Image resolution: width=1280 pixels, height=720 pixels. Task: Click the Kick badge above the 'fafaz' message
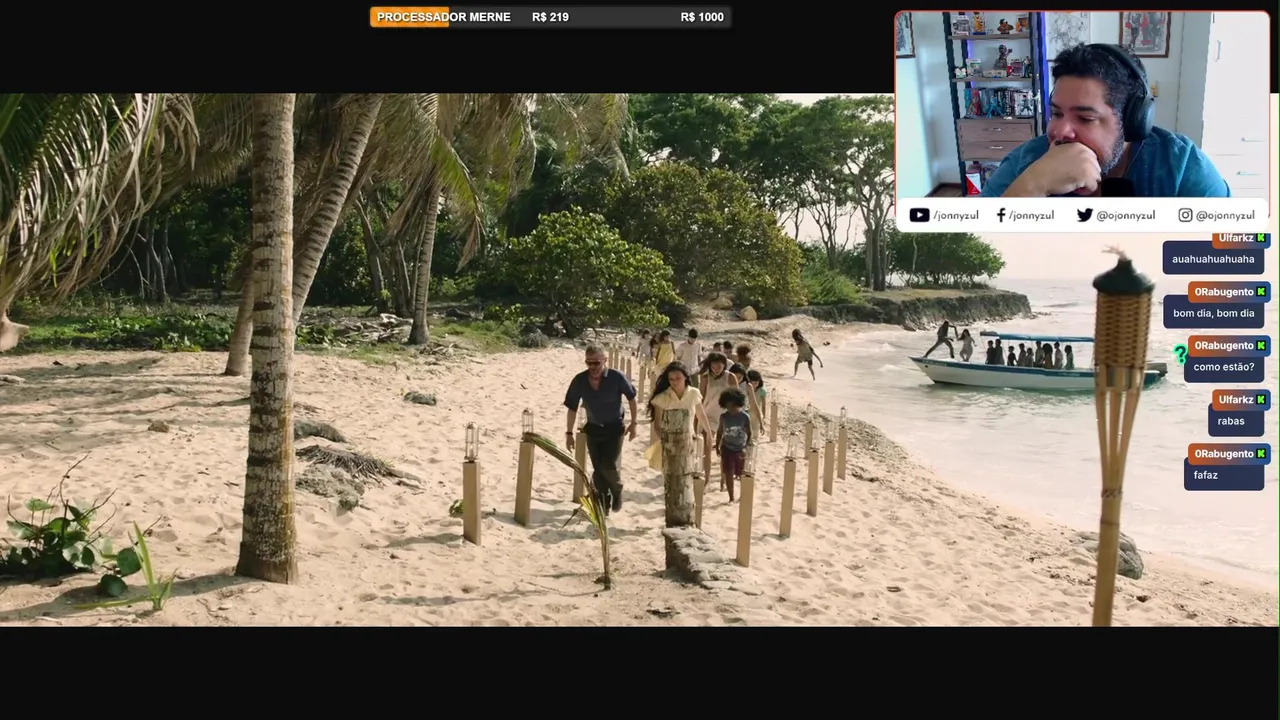tap(1261, 454)
